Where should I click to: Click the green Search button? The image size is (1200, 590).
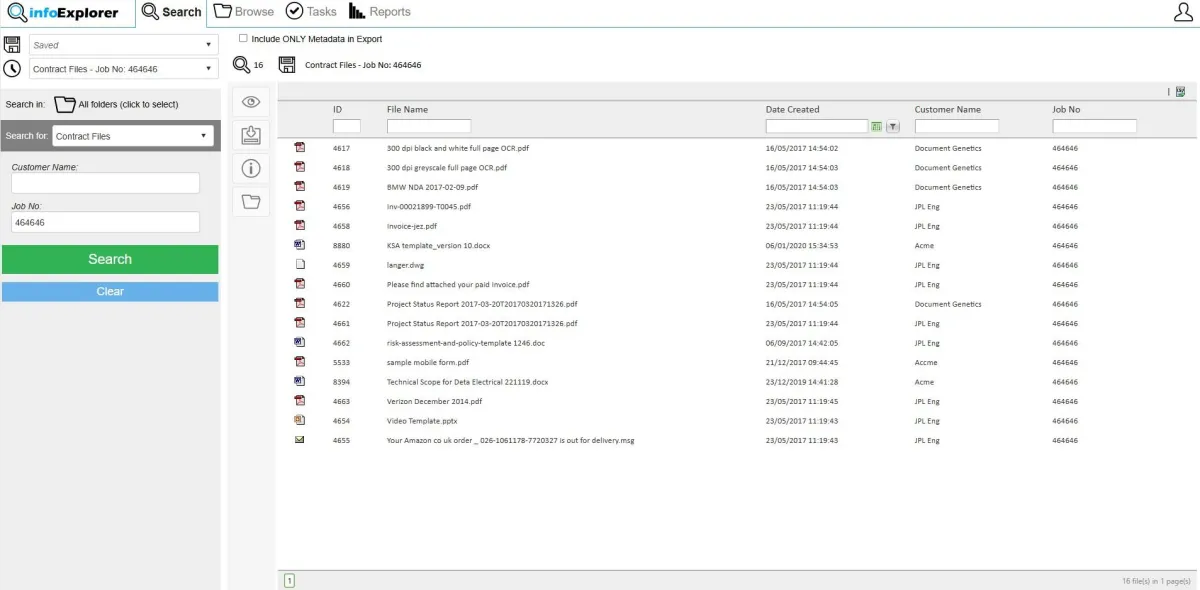tap(110, 259)
